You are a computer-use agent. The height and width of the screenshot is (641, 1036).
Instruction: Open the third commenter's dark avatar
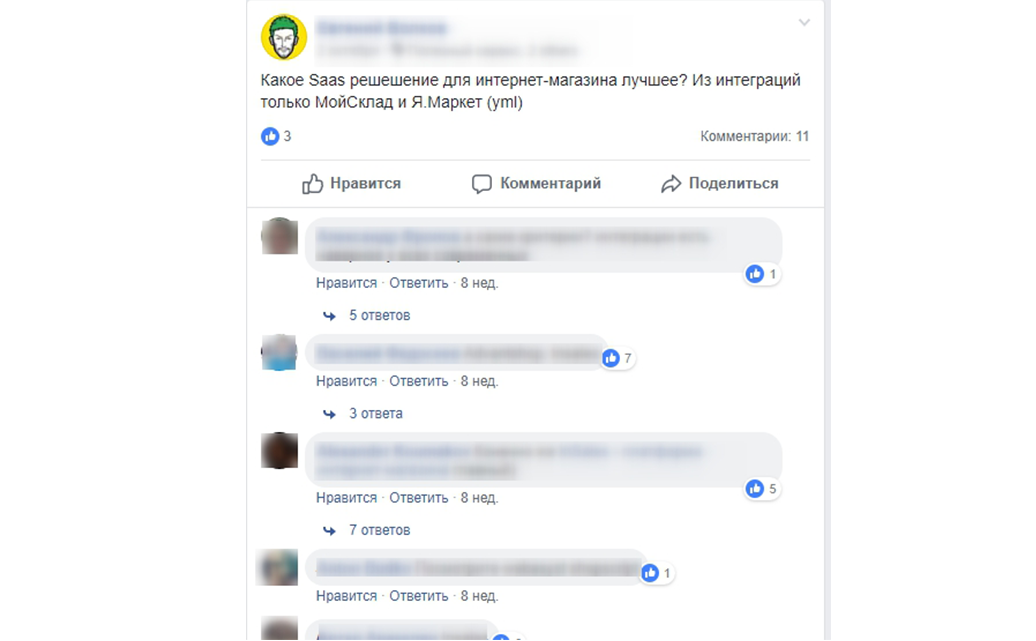[x=279, y=451]
